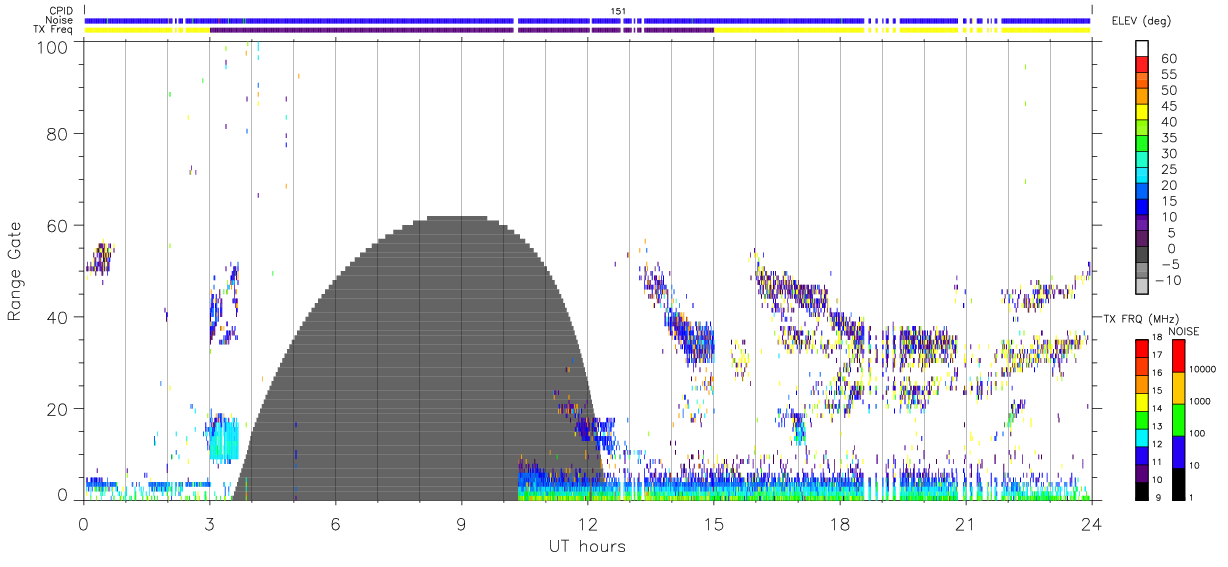1228x567 pixels.
Task: Click the ELEV colorbar label '30'
Action: (1168, 154)
